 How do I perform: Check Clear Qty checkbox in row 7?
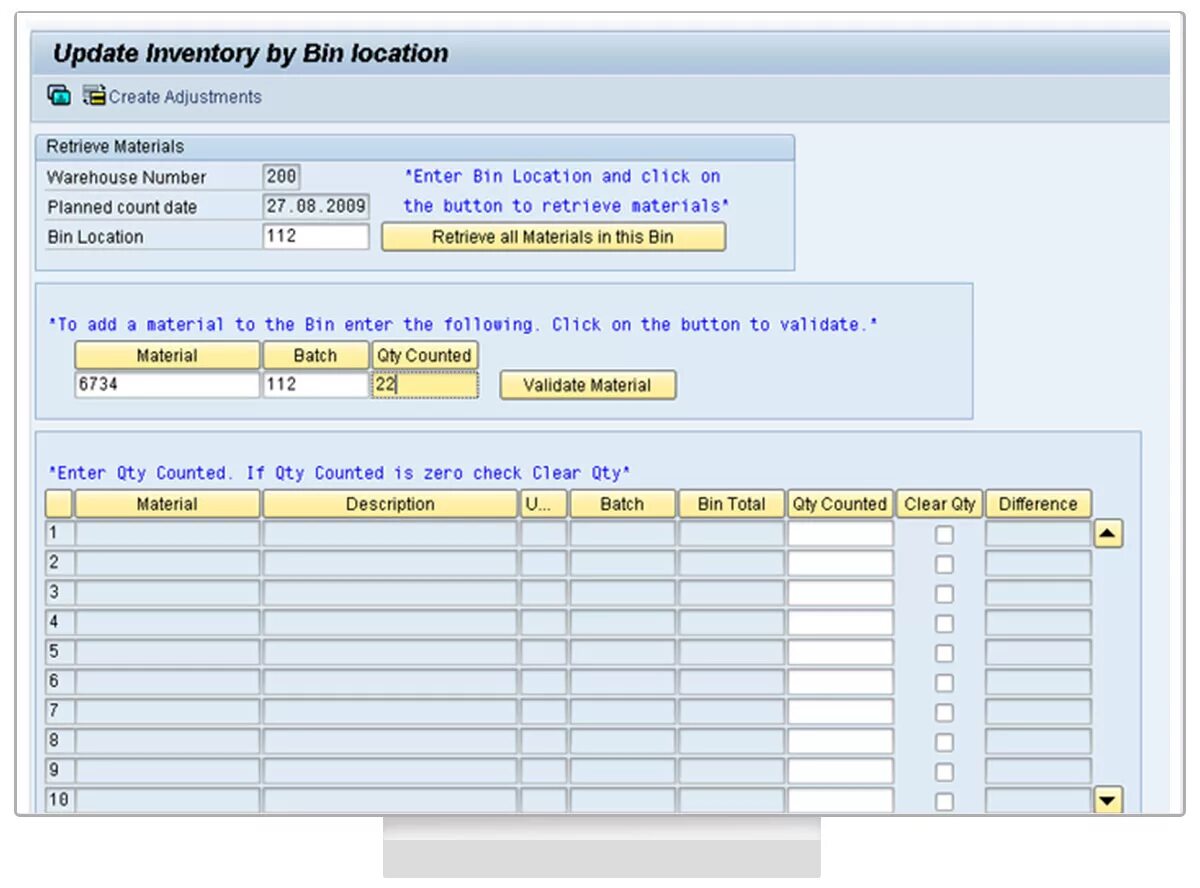944,713
